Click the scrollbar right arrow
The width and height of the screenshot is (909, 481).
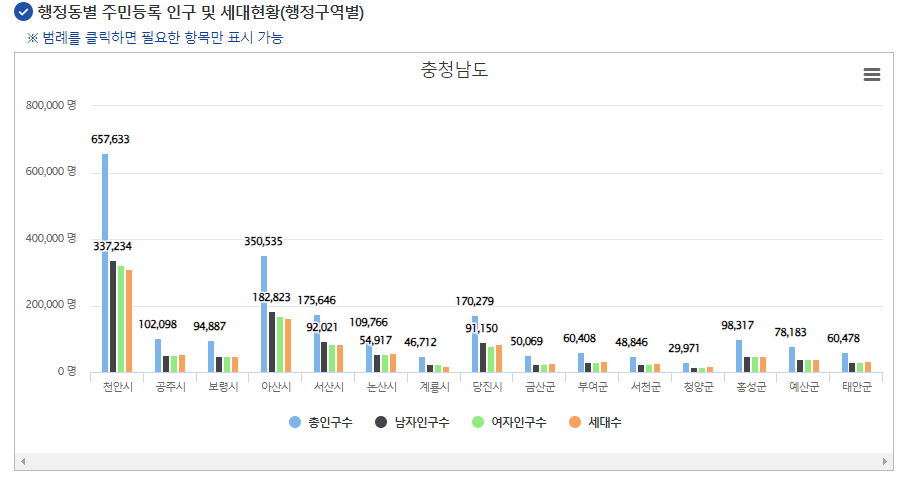[x=885, y=462]
